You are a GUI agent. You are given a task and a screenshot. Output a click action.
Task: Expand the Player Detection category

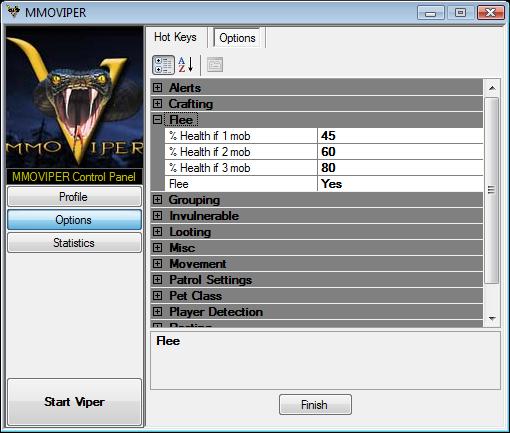(157, 312)
